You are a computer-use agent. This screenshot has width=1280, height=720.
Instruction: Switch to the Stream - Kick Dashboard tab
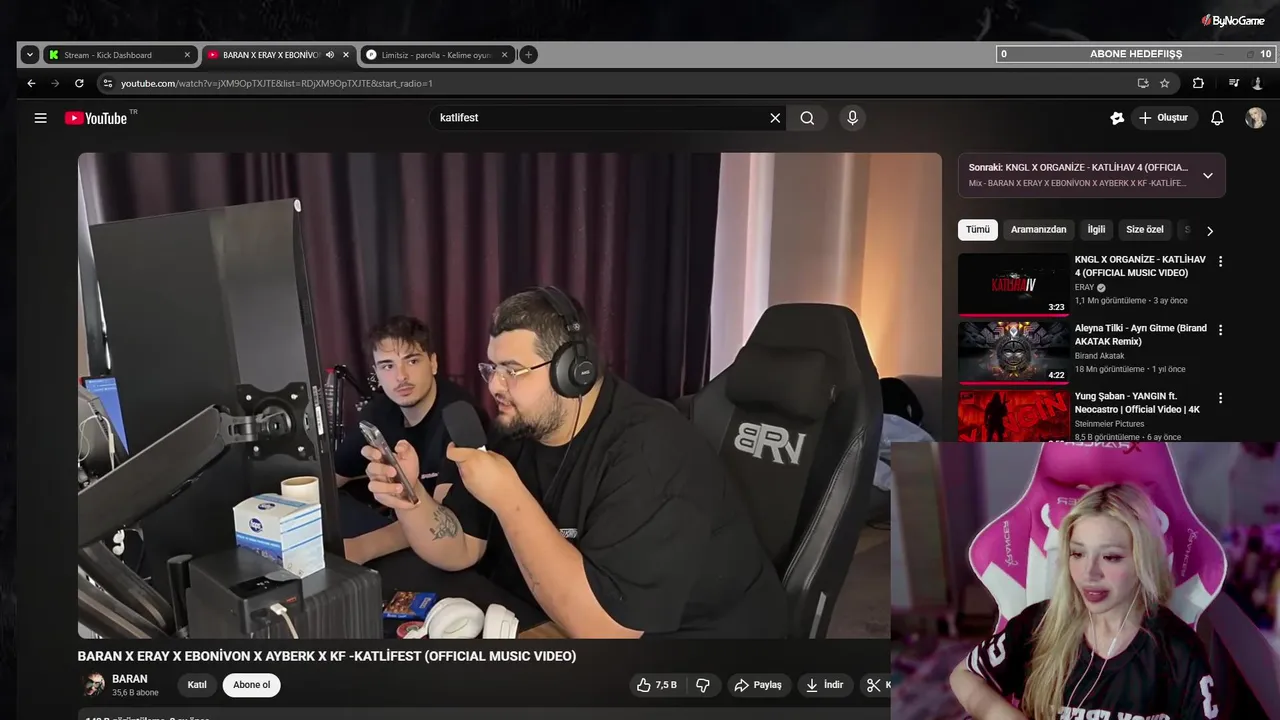(x=119, y=55)
